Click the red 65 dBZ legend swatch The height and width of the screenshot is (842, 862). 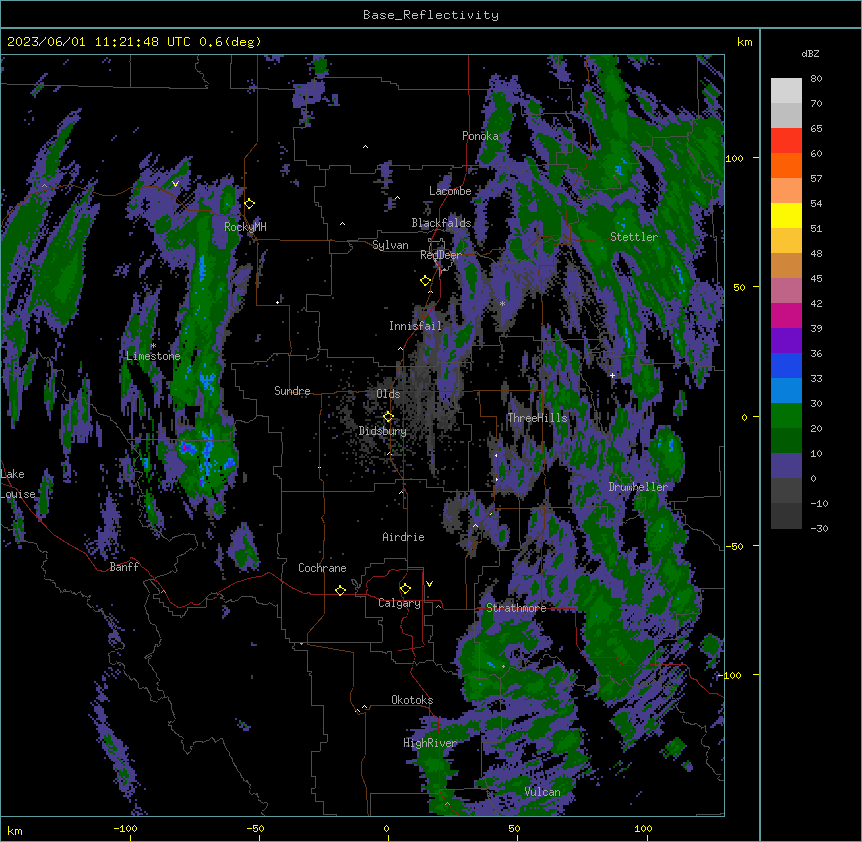[x=786, y=141]
